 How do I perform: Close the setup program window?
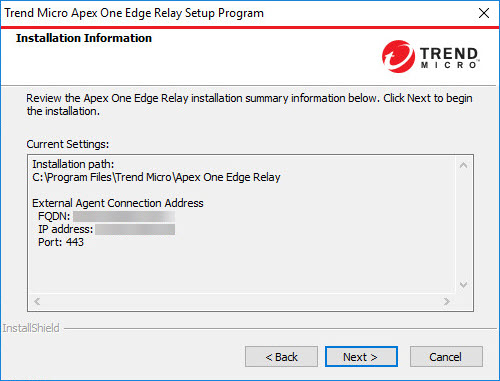[x=484, y=13]
